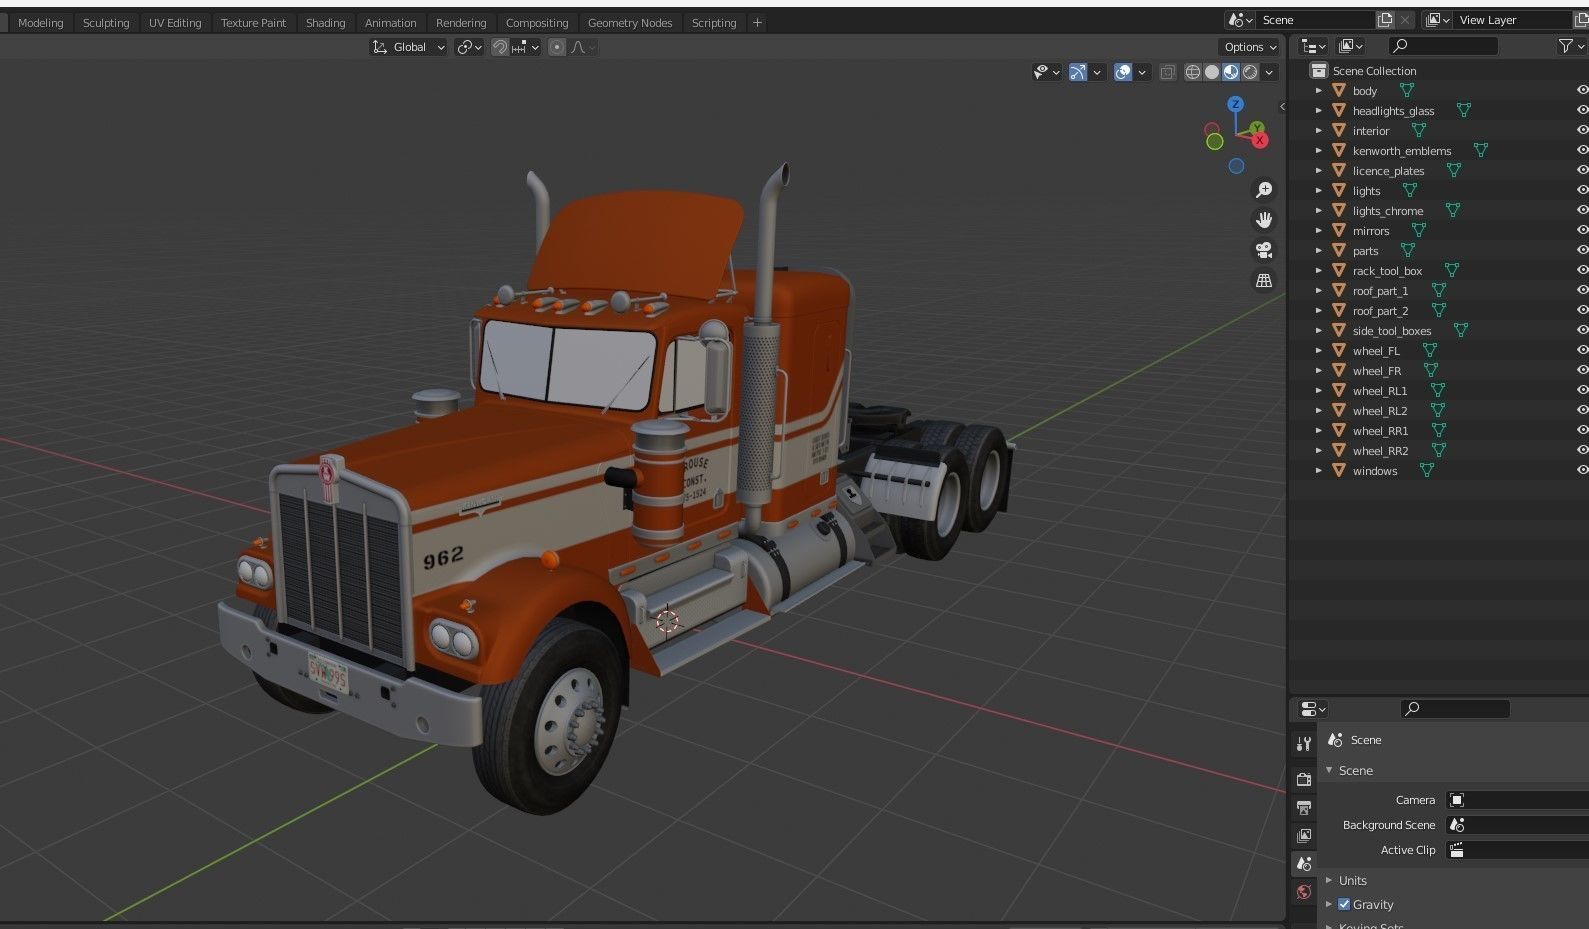Hide the mirrors object via eye icon
Image resolution: width=1589 pixels, height=929 pixels.
[x=1582, y=230]
